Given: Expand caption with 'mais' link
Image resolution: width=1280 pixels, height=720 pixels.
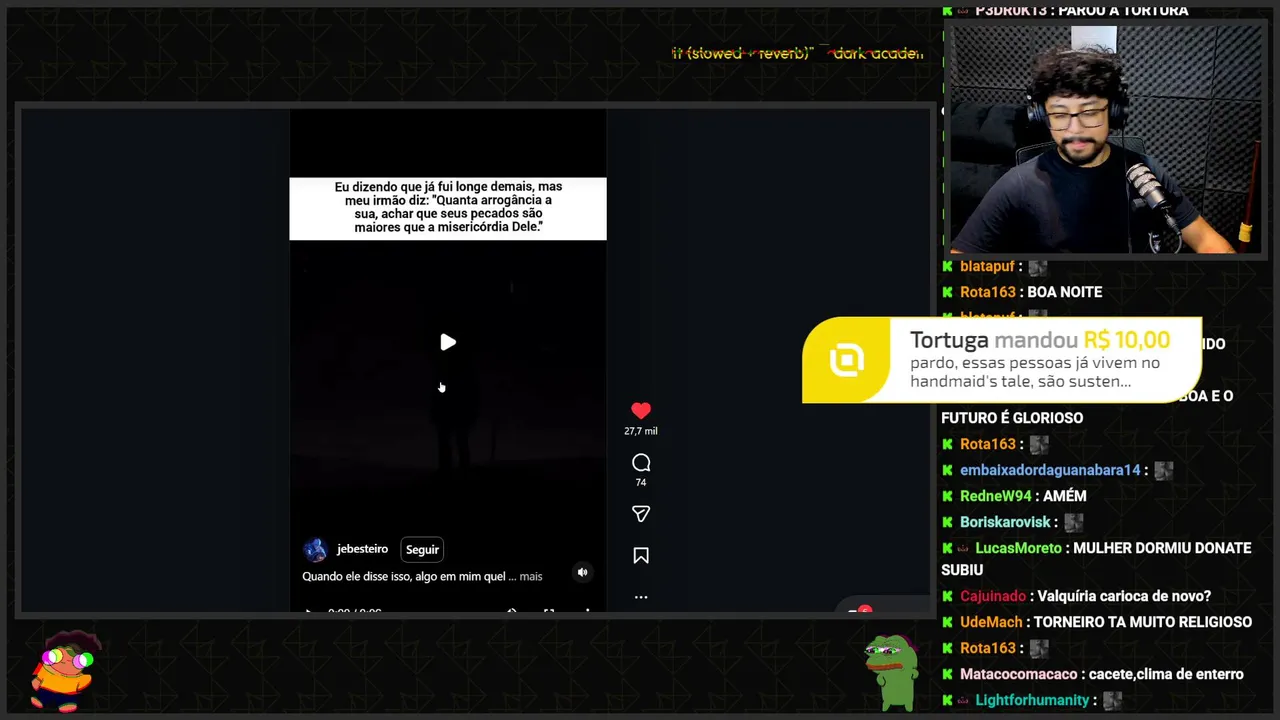Looking at the screenshot, I should click(531, 576).
